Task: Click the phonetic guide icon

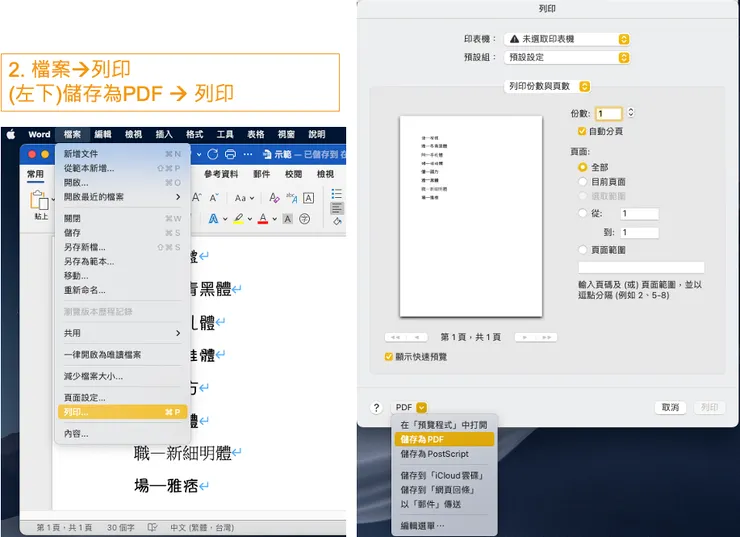Action: (x=291, y=198)
